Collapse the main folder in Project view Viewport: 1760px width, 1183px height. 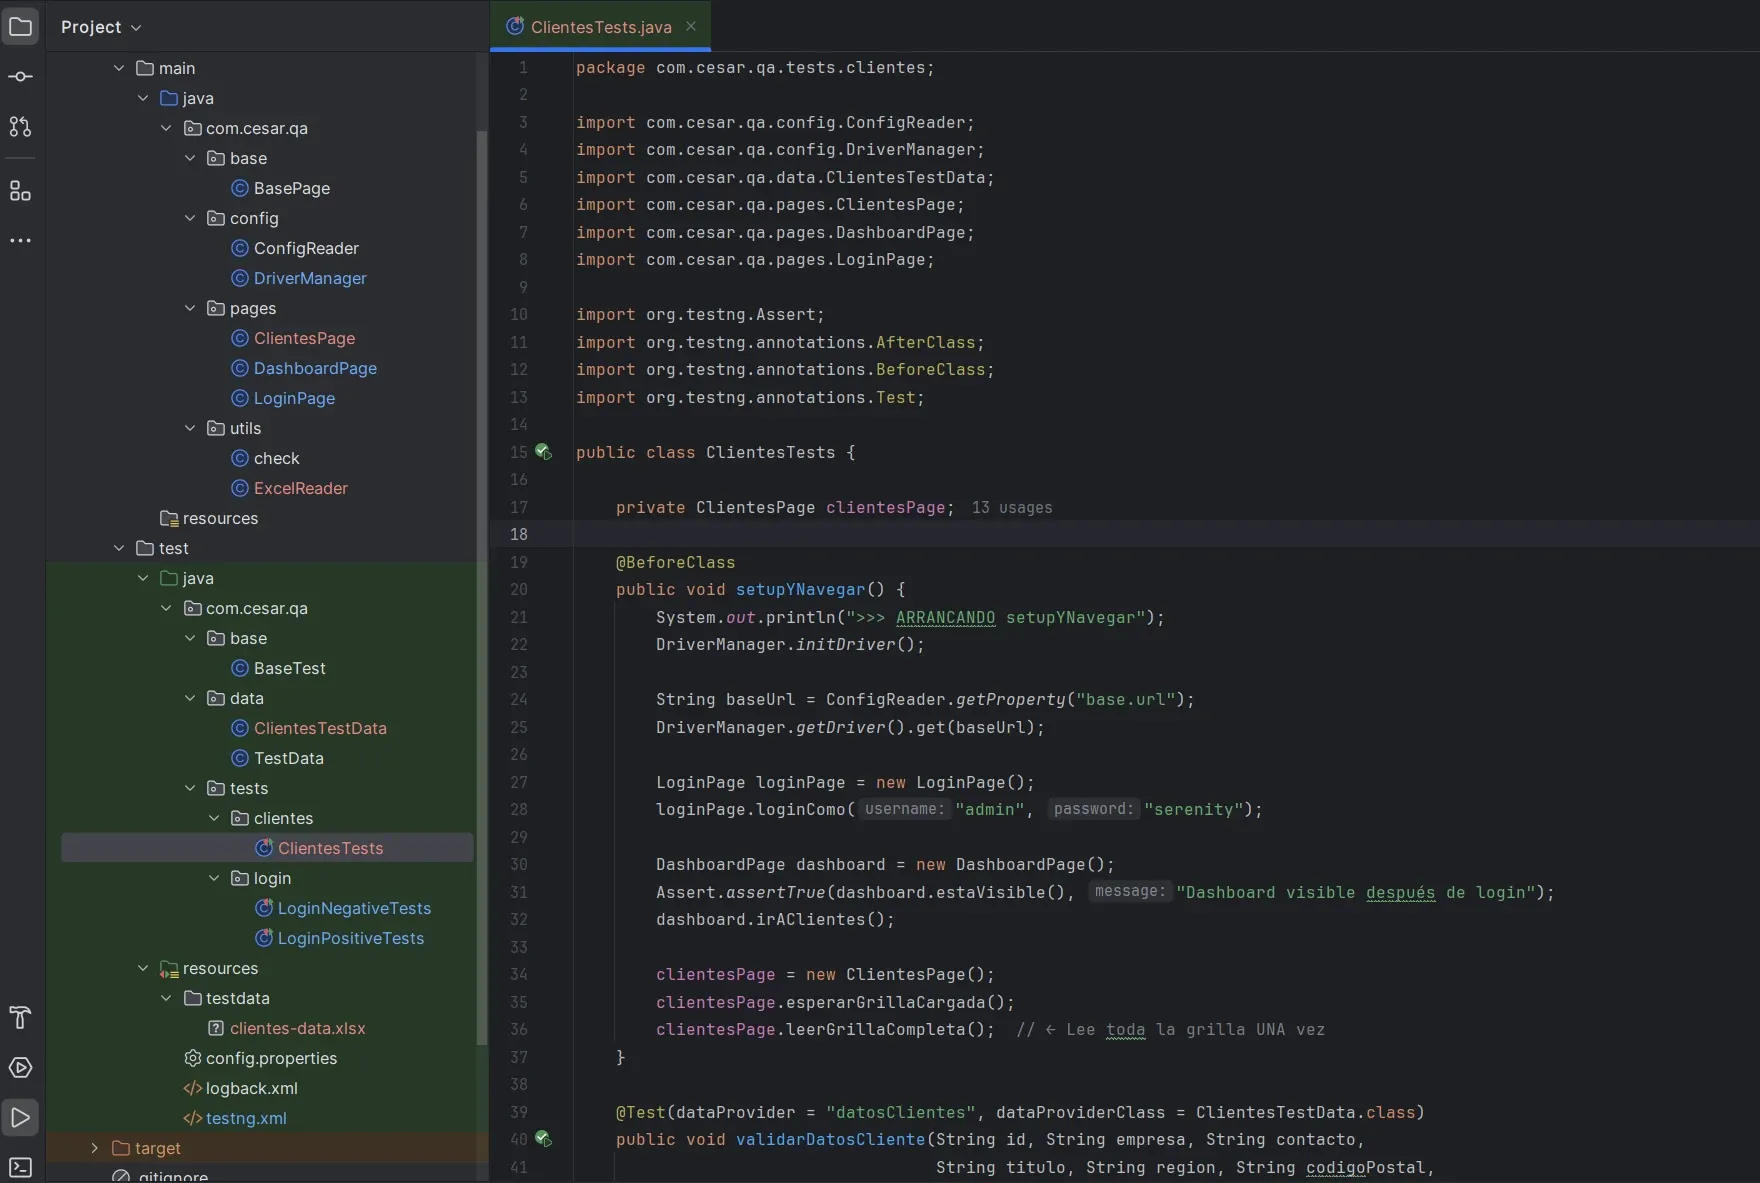pyautogui.click(x=120, y=67)
